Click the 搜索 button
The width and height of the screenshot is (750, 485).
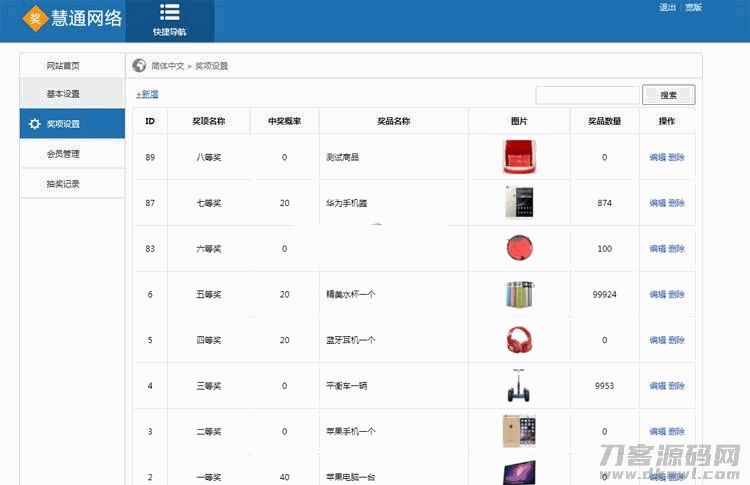pos(668,95)
